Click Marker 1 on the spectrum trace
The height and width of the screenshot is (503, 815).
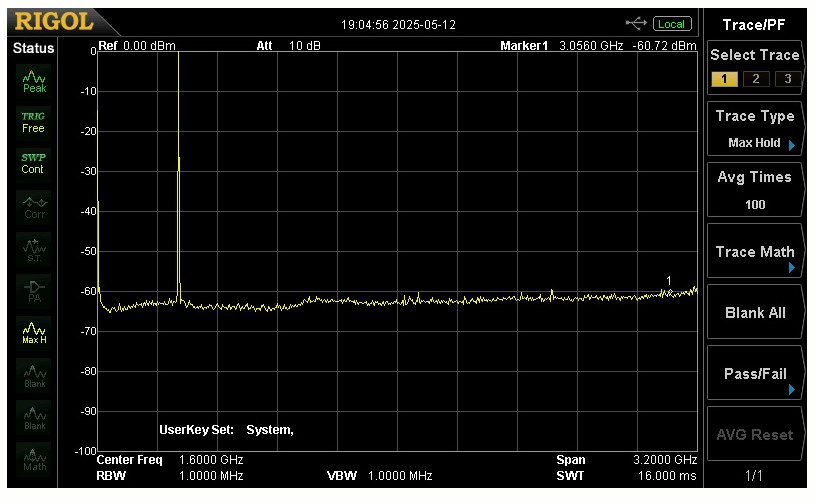670,291
